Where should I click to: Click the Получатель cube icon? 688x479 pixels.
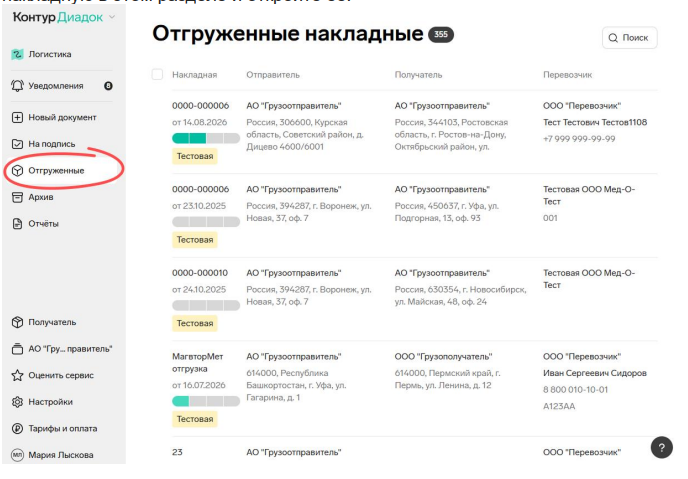(17, 322)
